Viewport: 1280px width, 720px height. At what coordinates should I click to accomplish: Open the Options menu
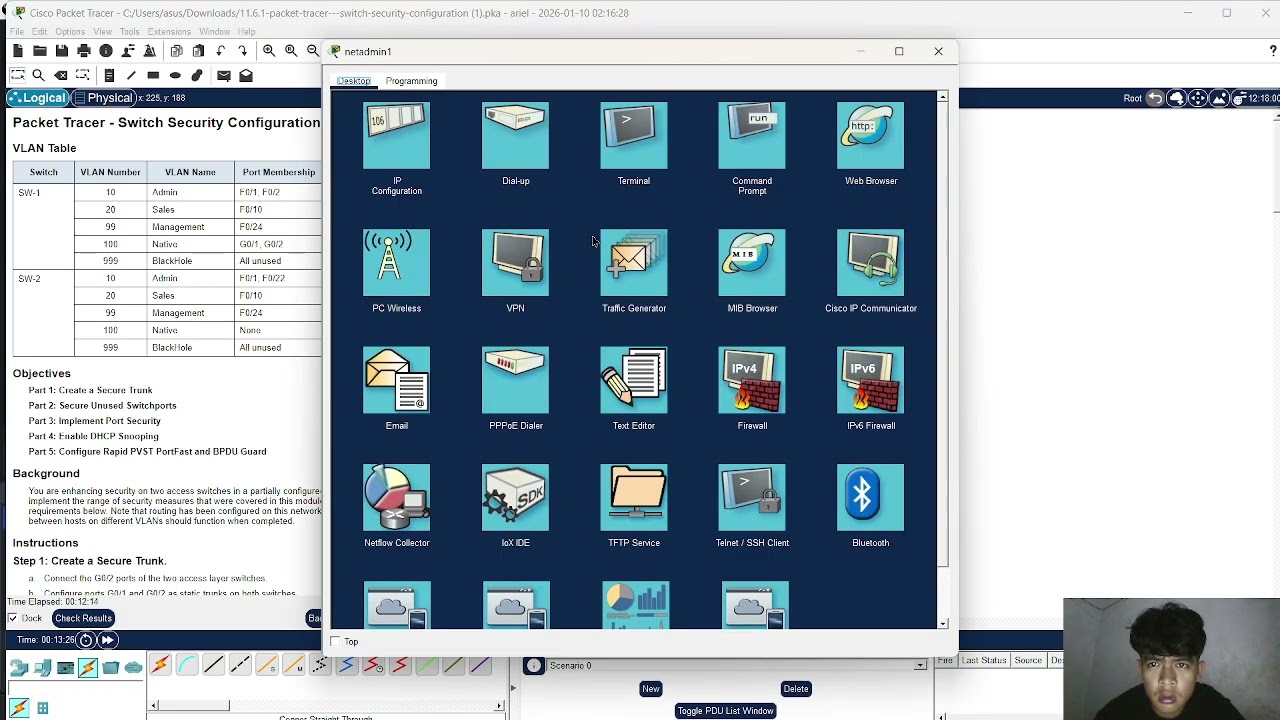point(70,32)
